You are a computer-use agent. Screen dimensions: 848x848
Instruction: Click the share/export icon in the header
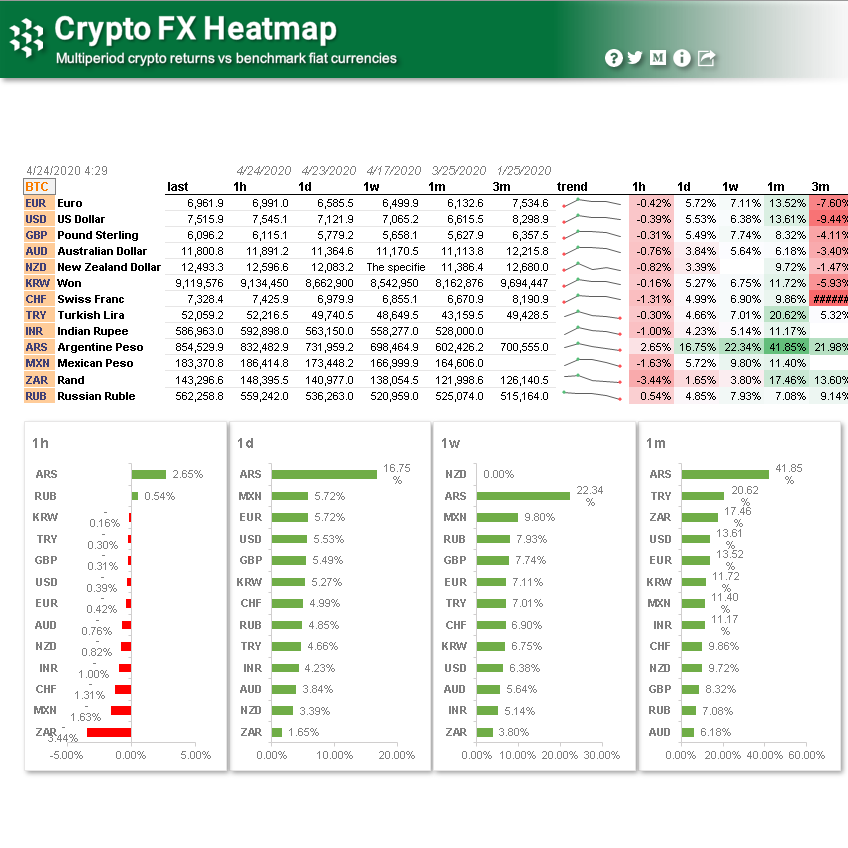(x=705, y=58)
